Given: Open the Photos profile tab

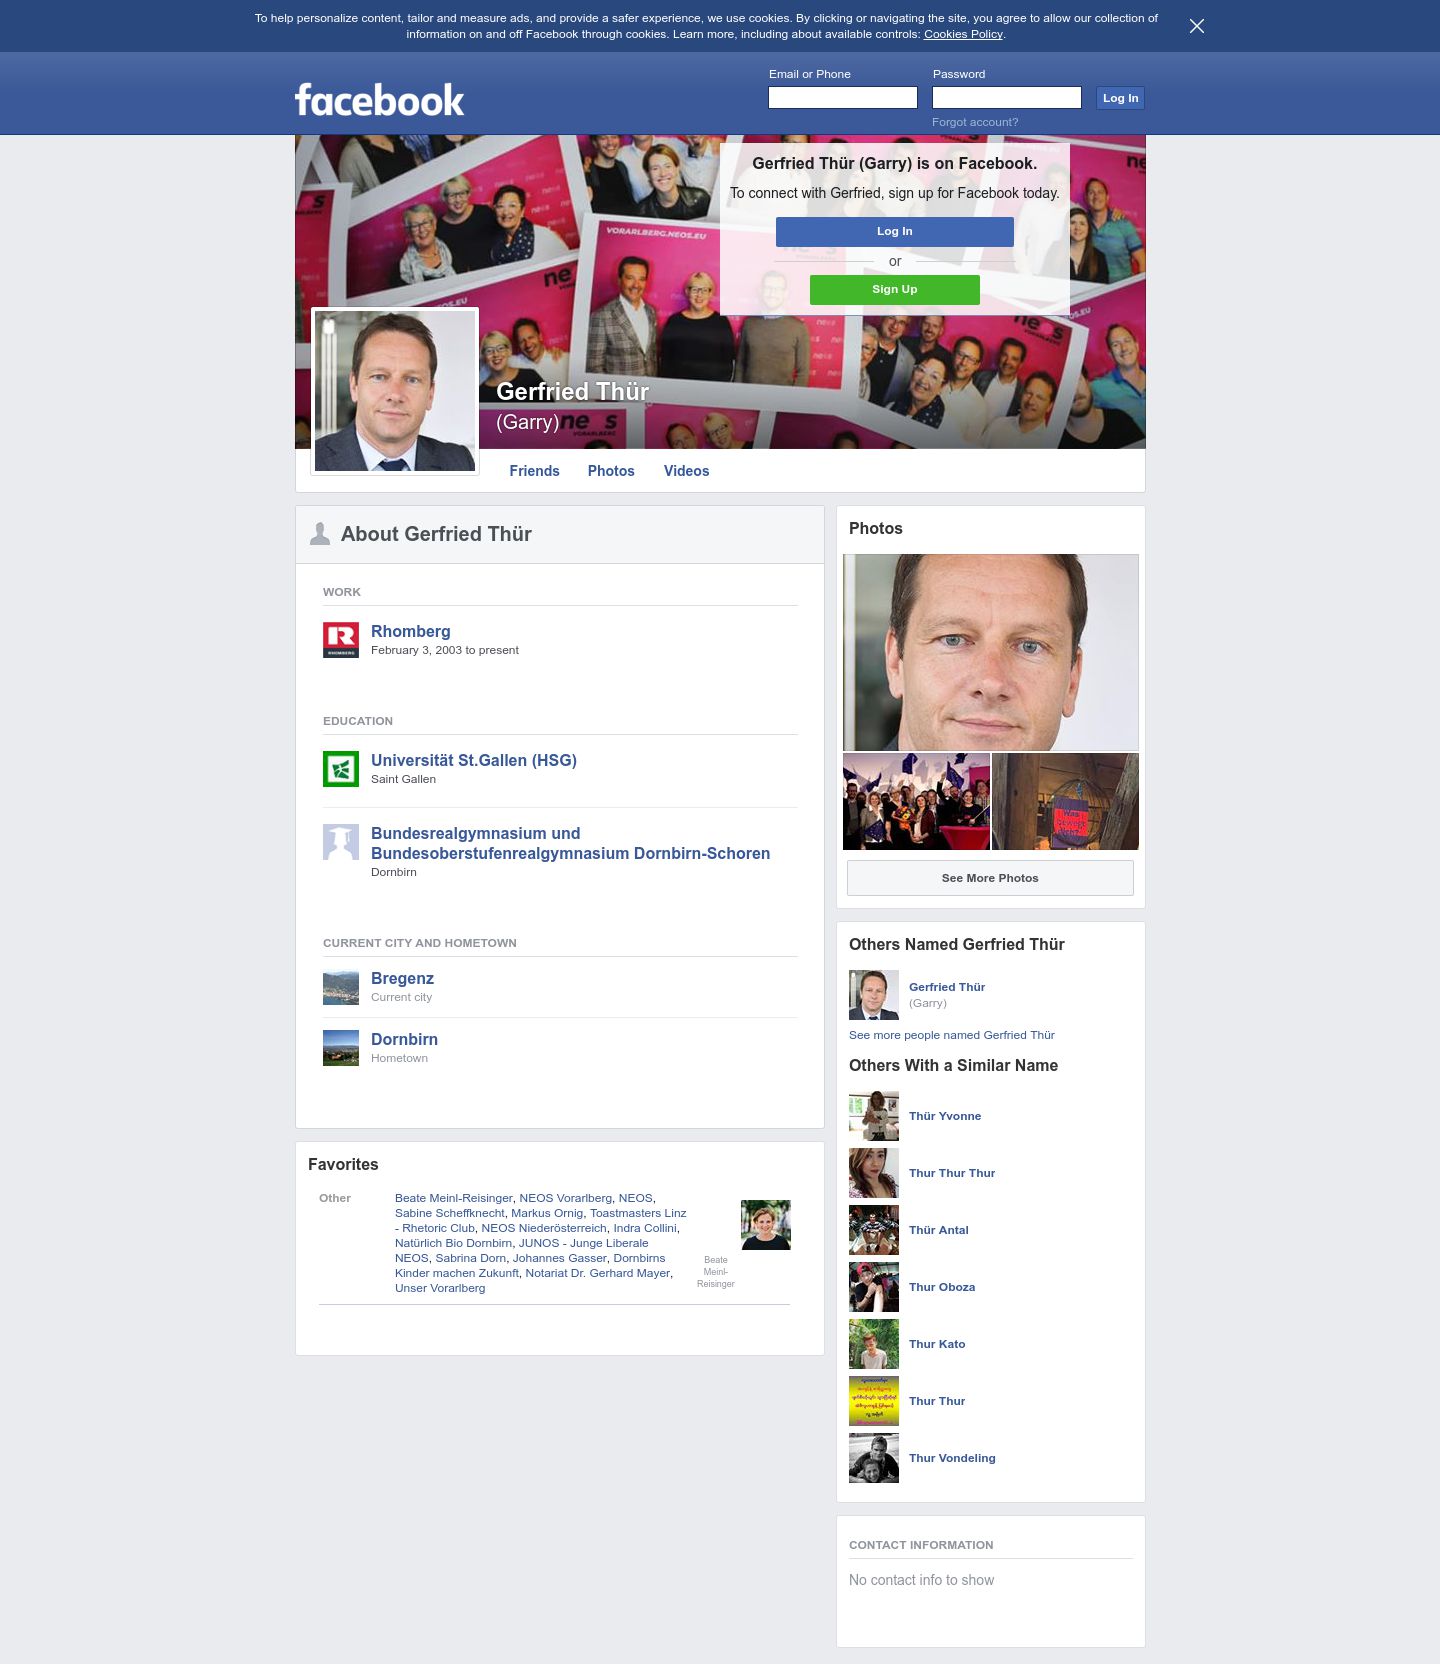Looking at the screenshot, I should [x=611, y=471].
